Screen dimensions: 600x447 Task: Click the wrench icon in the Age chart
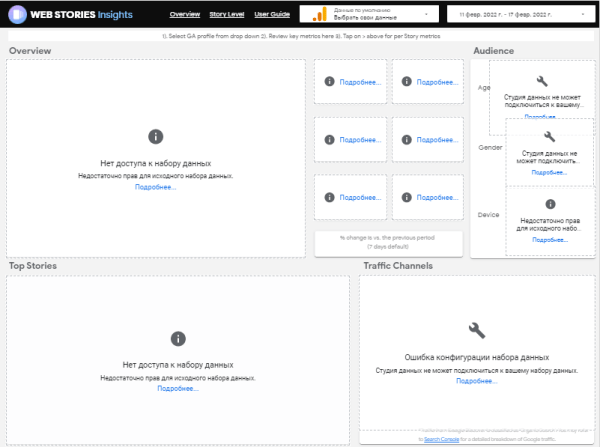(x=542, y=82)
